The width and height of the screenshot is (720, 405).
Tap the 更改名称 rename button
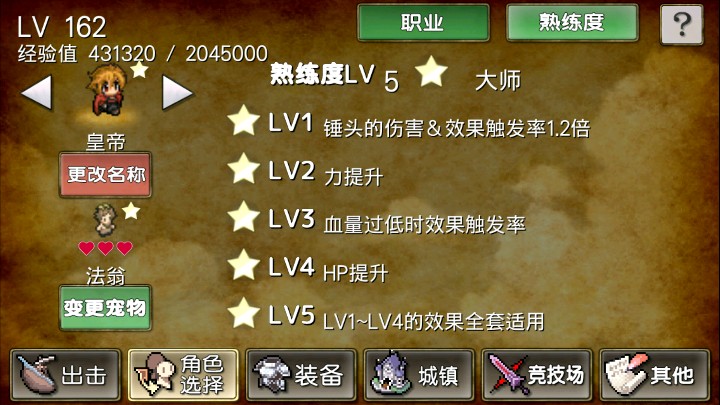105,175
